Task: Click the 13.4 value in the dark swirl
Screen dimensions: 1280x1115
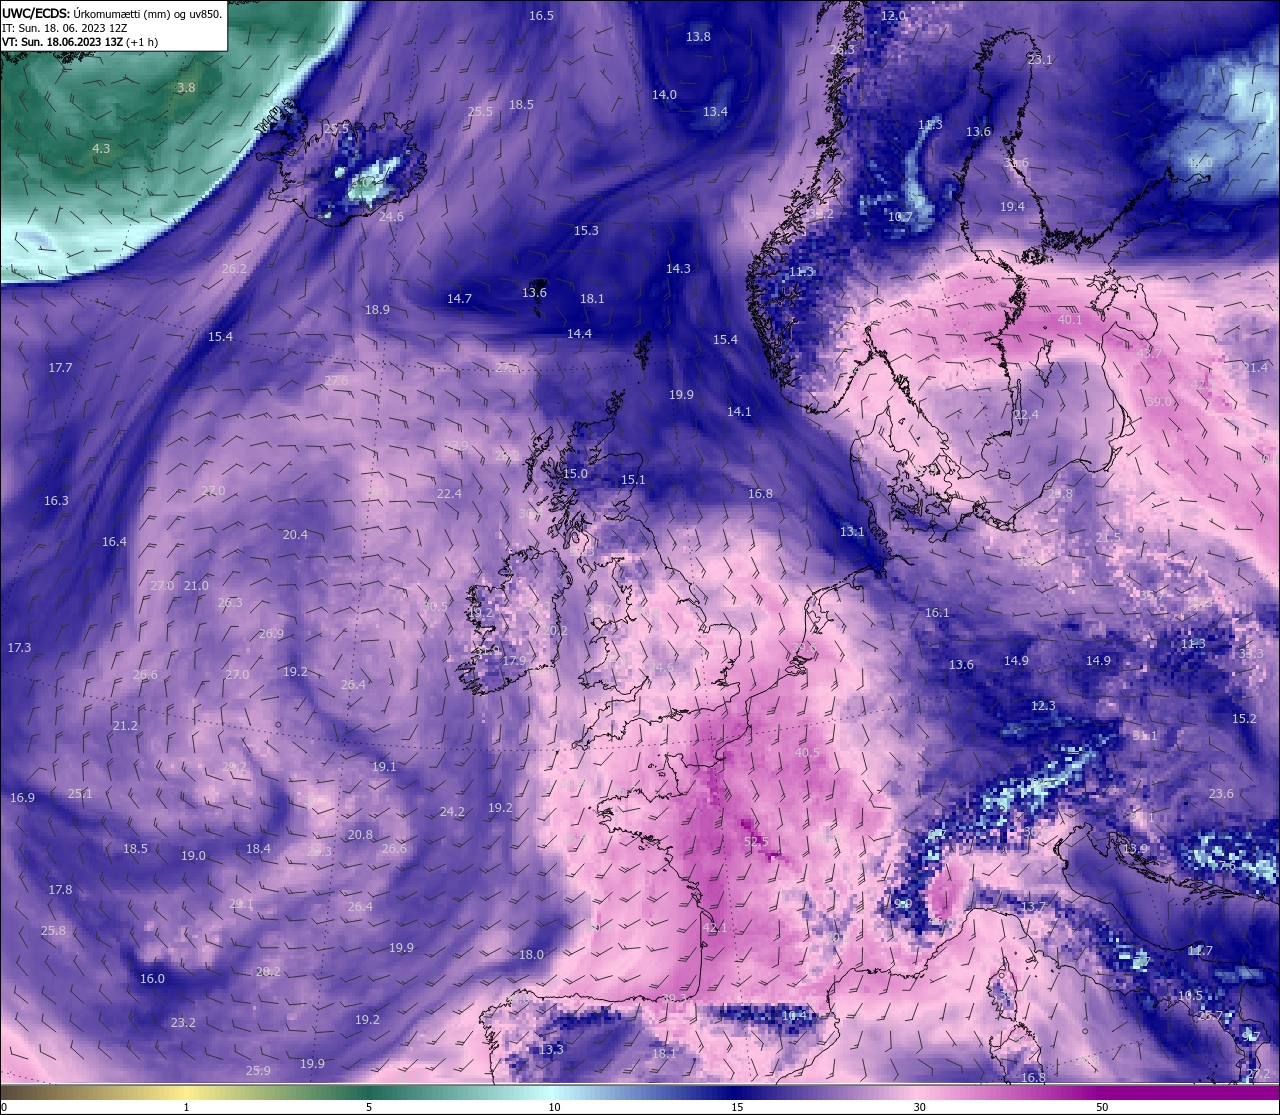Action: (715, 111)
